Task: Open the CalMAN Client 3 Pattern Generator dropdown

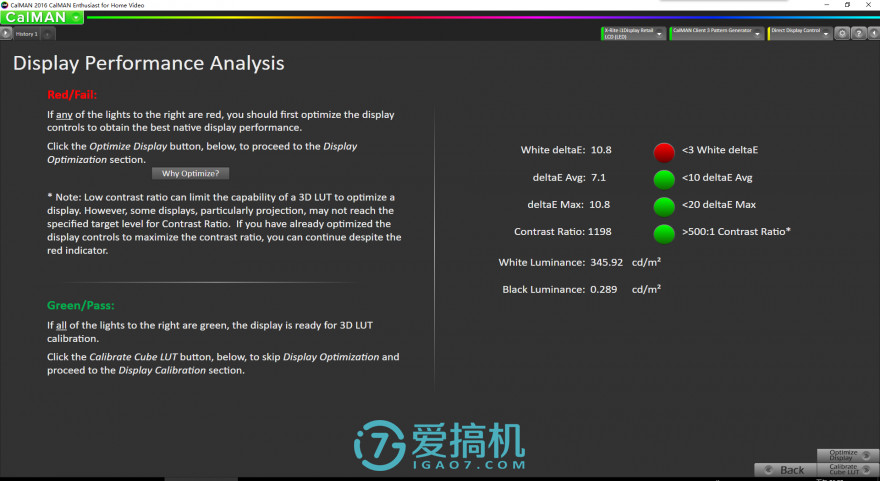Action: [716, 34]
